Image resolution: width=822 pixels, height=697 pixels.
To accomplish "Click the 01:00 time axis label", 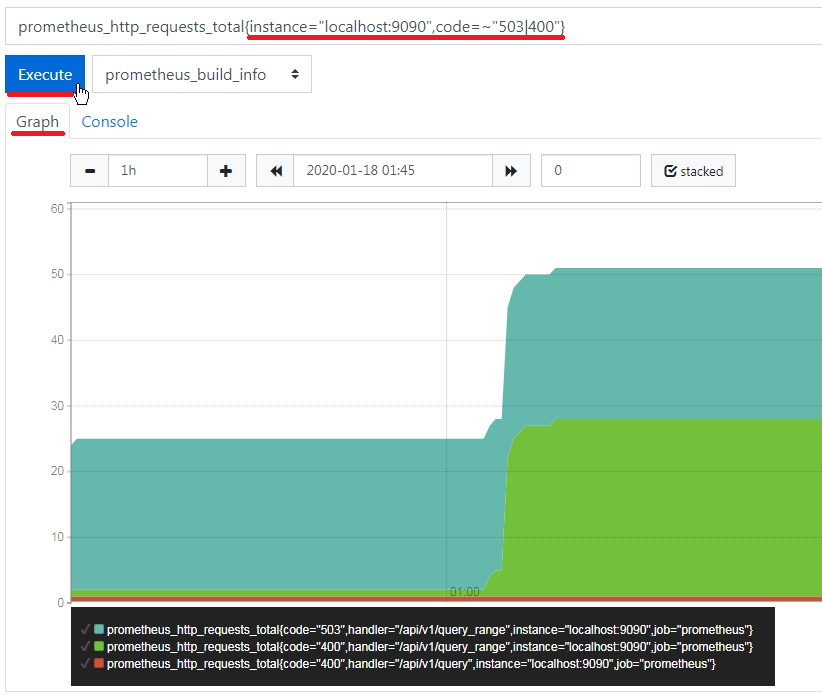I will click(464, 592).
